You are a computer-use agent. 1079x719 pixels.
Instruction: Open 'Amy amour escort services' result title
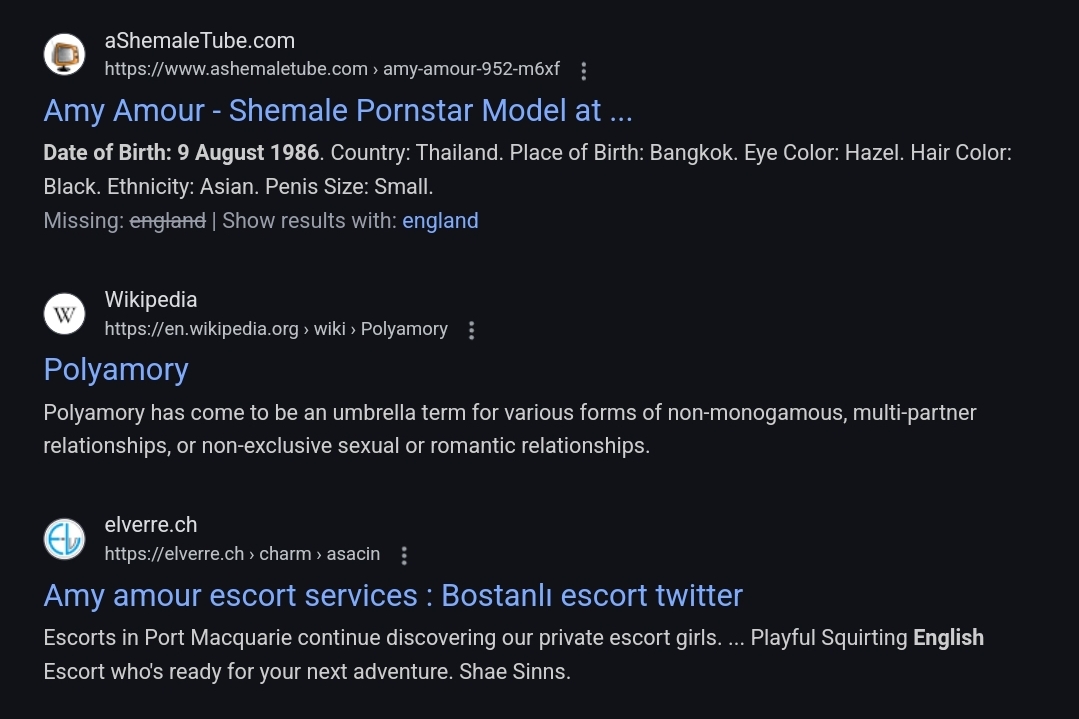point(393,595)
